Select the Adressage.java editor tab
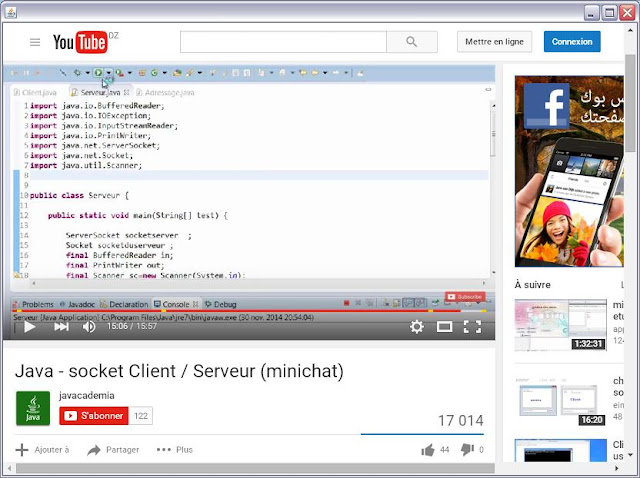 tap(165, 93)
